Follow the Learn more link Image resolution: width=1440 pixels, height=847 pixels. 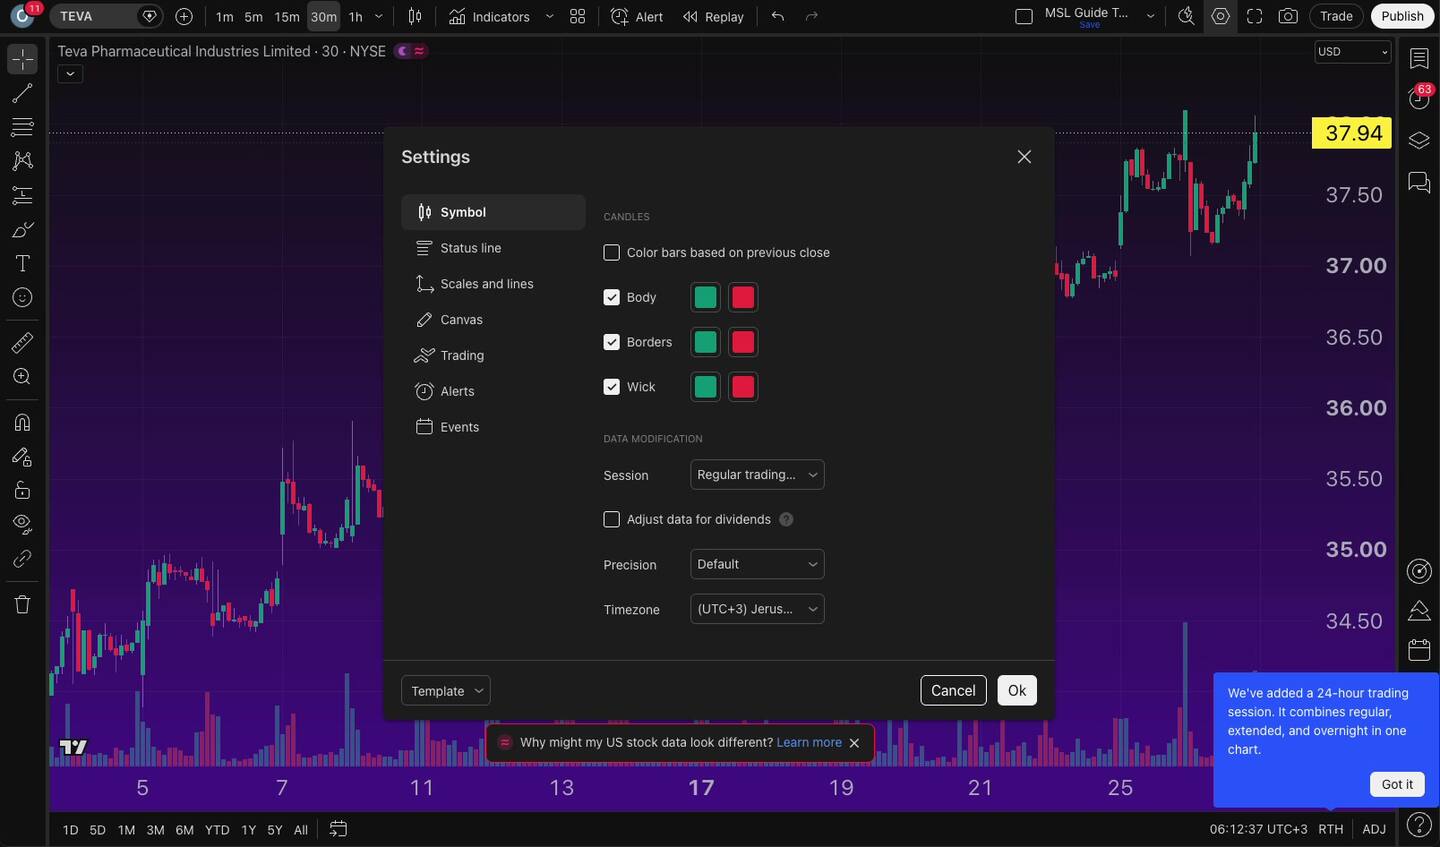coord(809,743)
